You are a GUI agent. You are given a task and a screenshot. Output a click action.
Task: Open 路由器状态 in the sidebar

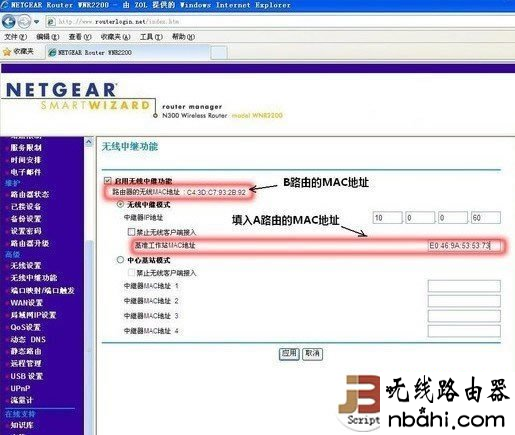pyautogui.click(x=30, y=194)
